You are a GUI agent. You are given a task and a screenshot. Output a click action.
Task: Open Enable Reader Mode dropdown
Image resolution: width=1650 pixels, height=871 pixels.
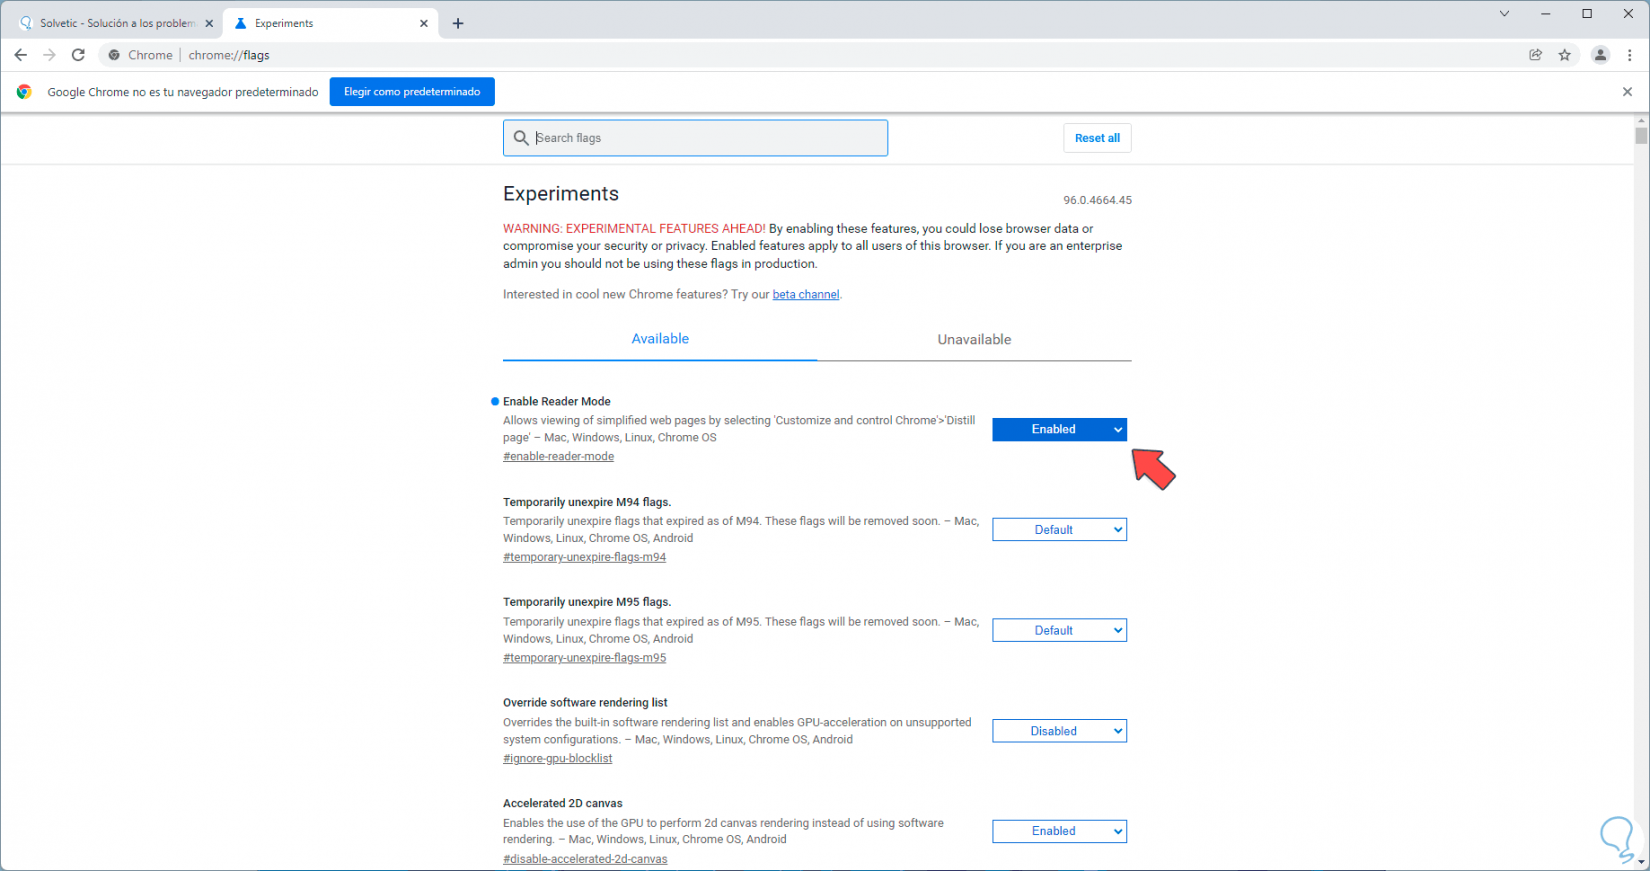(1059, 429)
